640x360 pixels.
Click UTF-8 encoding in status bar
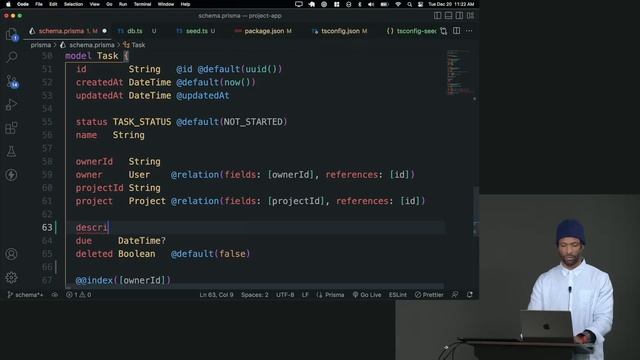(x=285, y=295)
